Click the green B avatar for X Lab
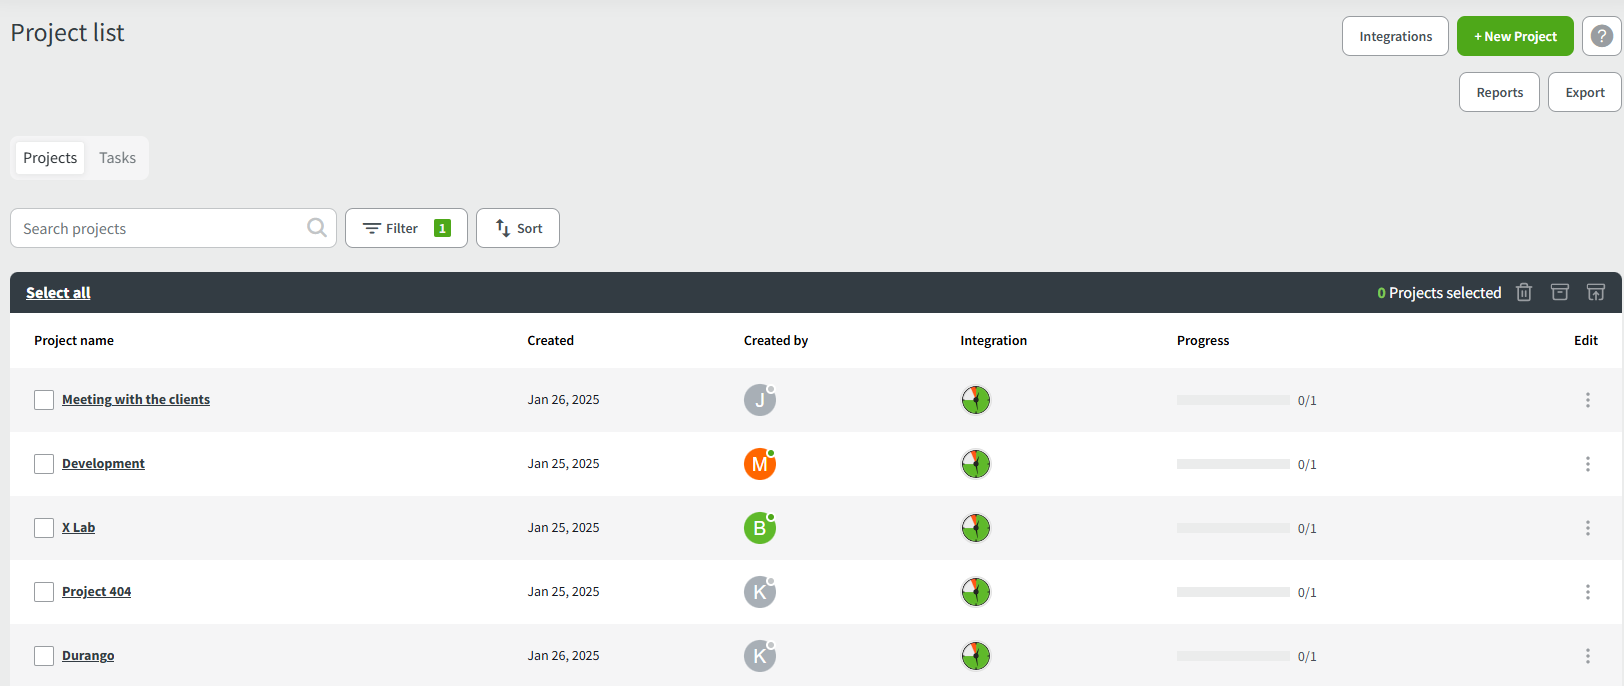 [759, 528]
